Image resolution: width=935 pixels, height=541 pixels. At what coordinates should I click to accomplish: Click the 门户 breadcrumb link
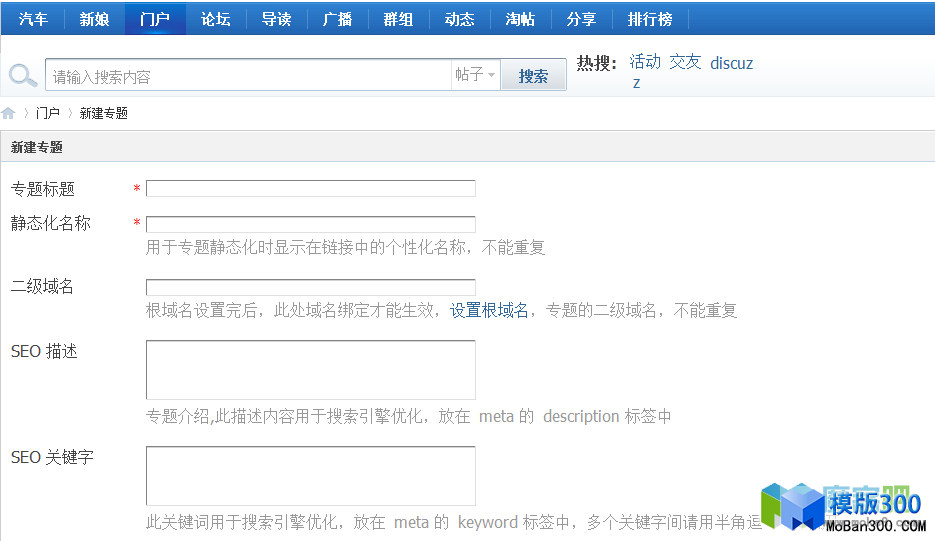coord(48,113)
